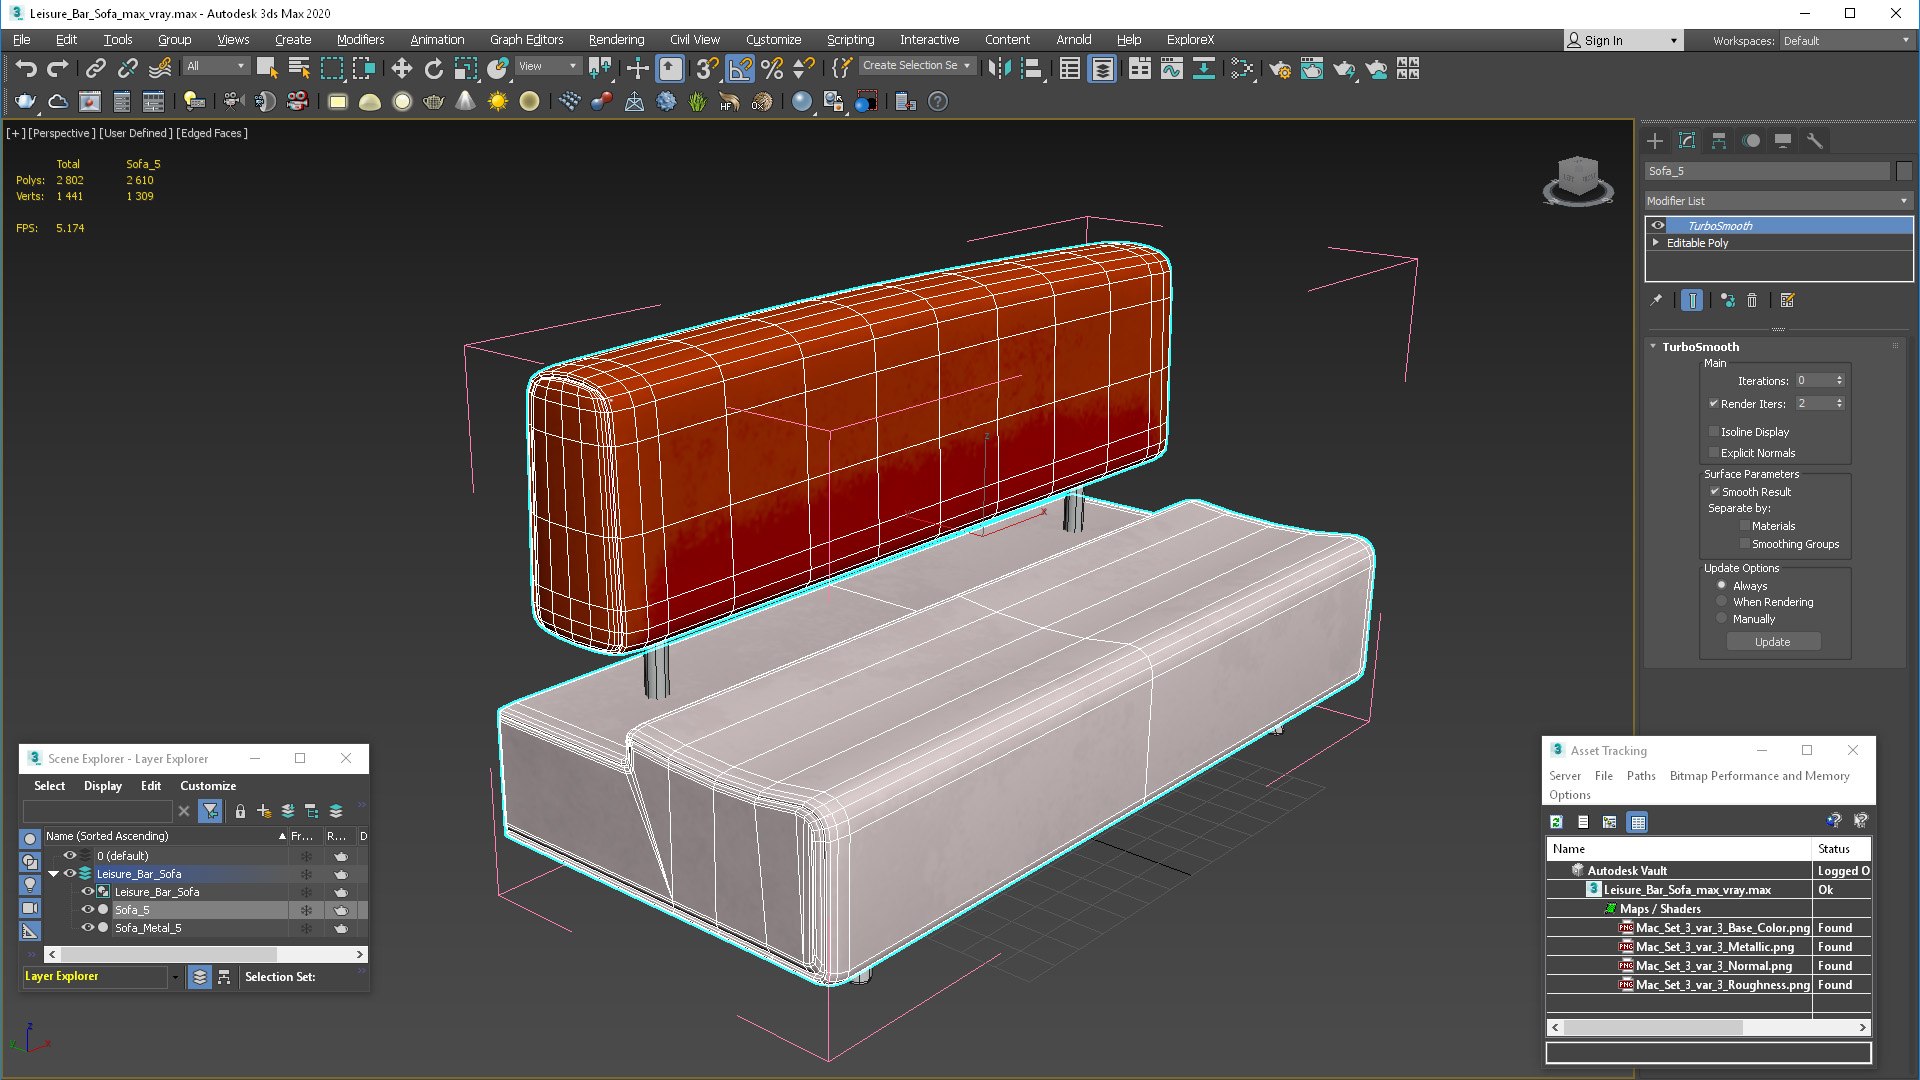
Task: Select When Rendering update option
Action: [1722, 602]
